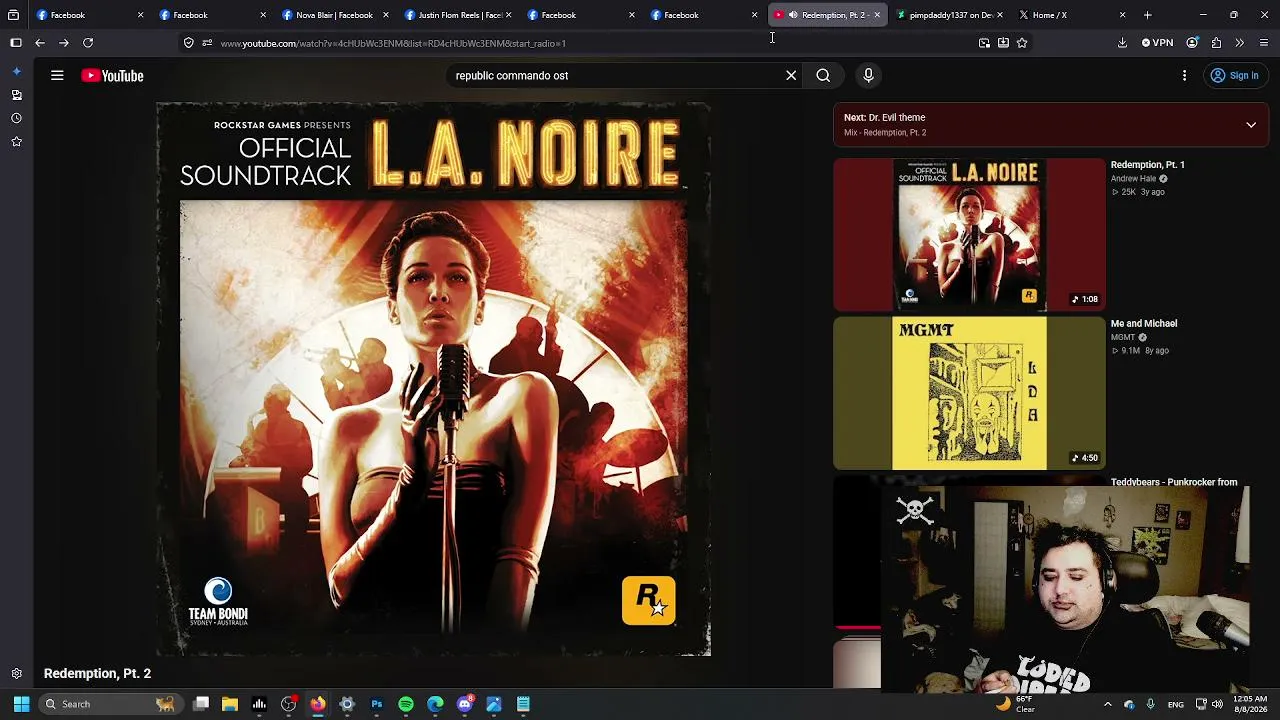Open sidebar settings gear at bottom left
Viewport: 1280px width, 720px height.
(x=16, y=674)
